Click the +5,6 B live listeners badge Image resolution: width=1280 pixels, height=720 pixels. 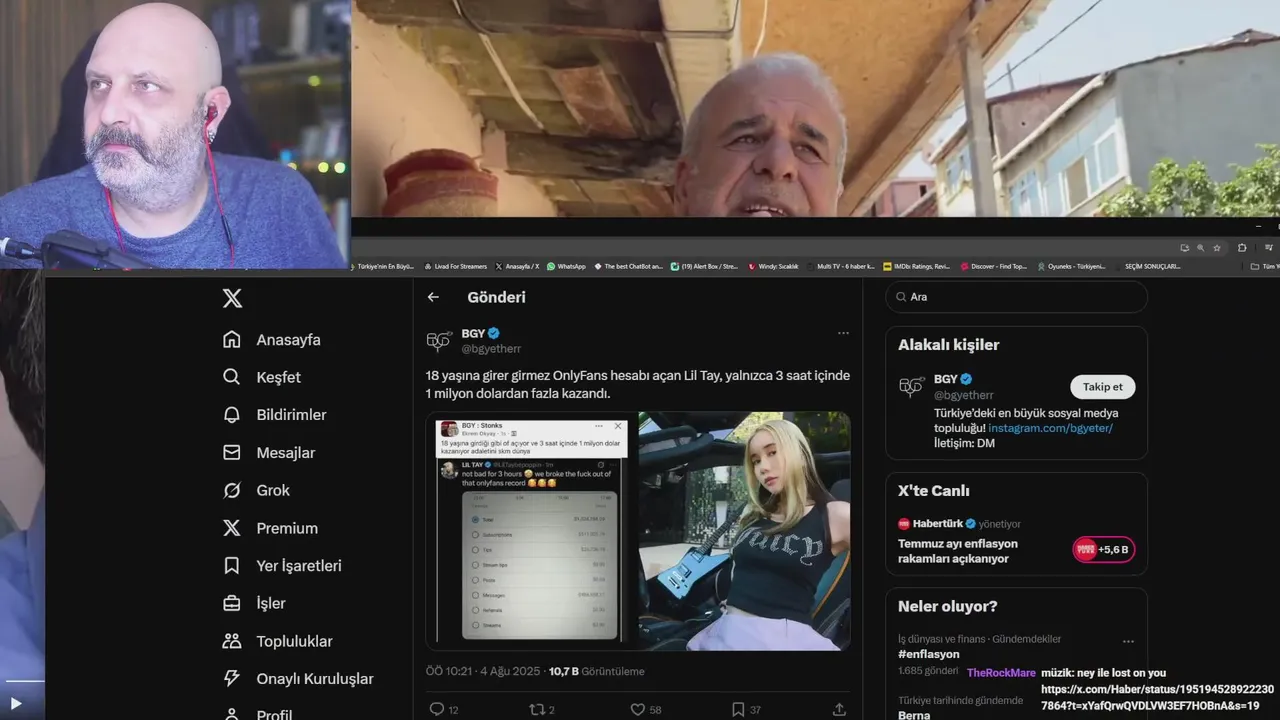(1103, 549)
